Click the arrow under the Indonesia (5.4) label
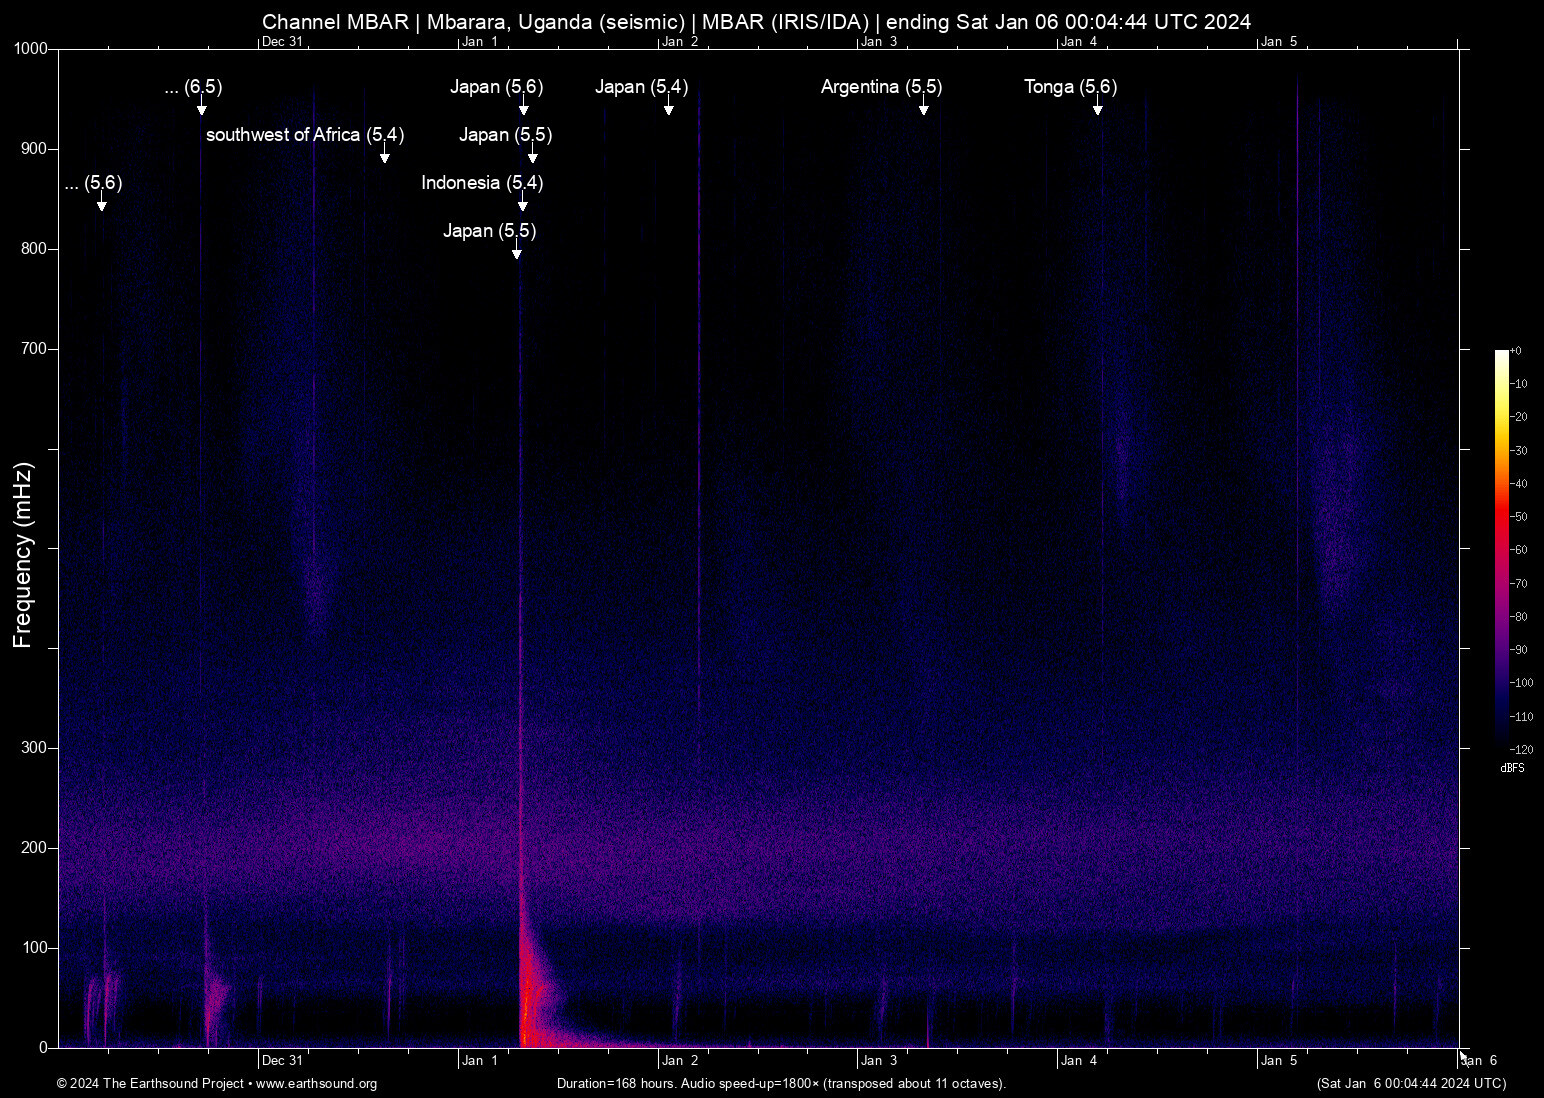Viewport: 1544px width, 1098px height. tap(522, 202)
